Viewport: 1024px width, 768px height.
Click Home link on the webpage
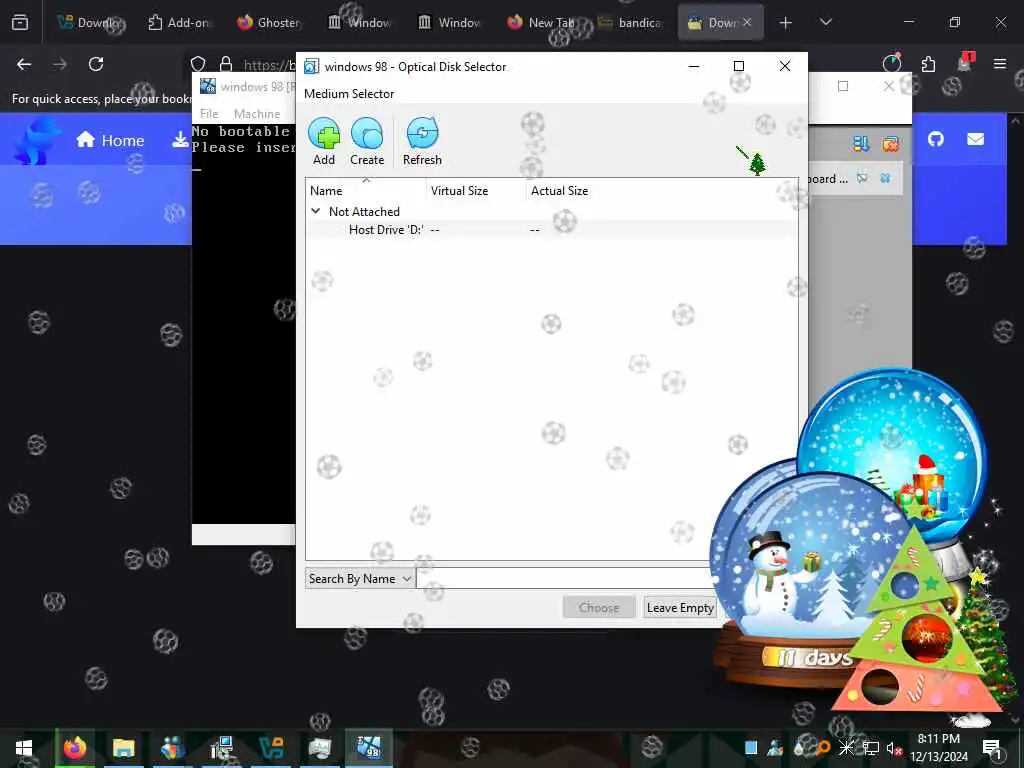pyautogui.click(x=110, y=140)
